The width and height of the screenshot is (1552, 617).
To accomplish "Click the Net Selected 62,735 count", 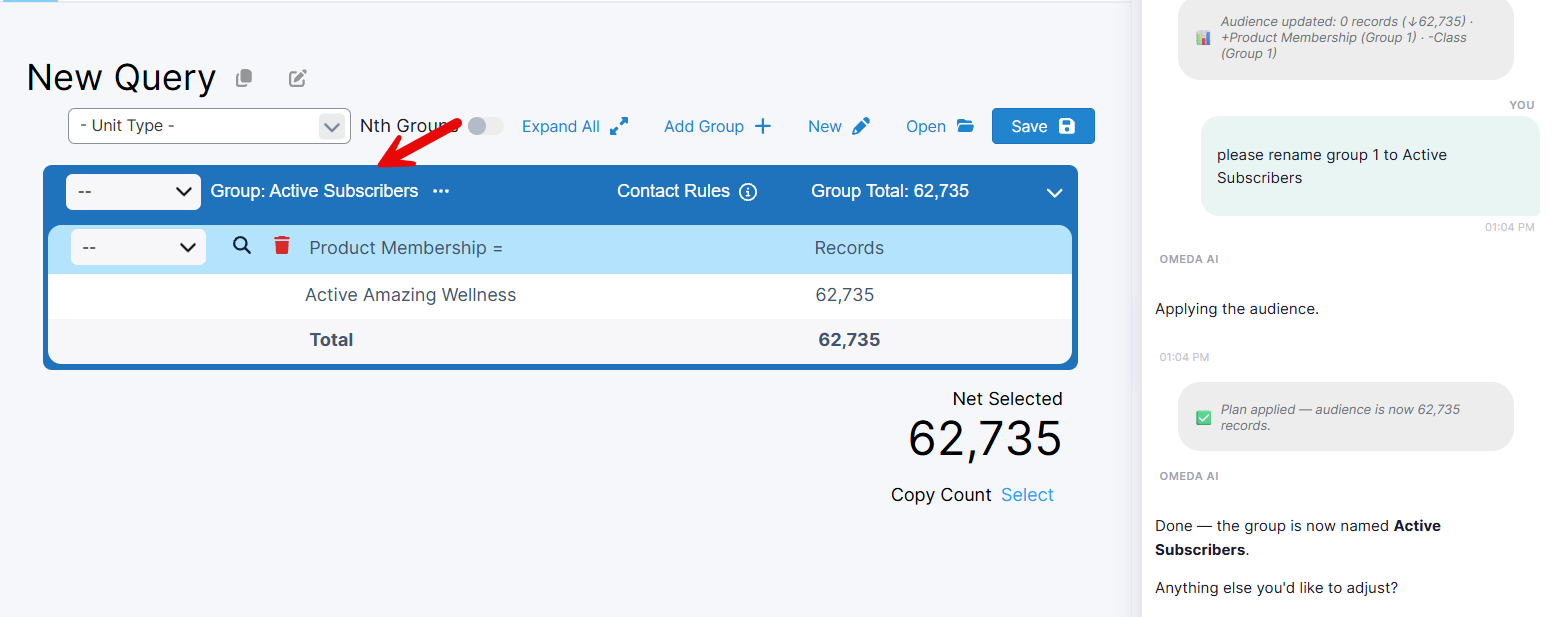I will pyautogui.click(x=985, y=438).
